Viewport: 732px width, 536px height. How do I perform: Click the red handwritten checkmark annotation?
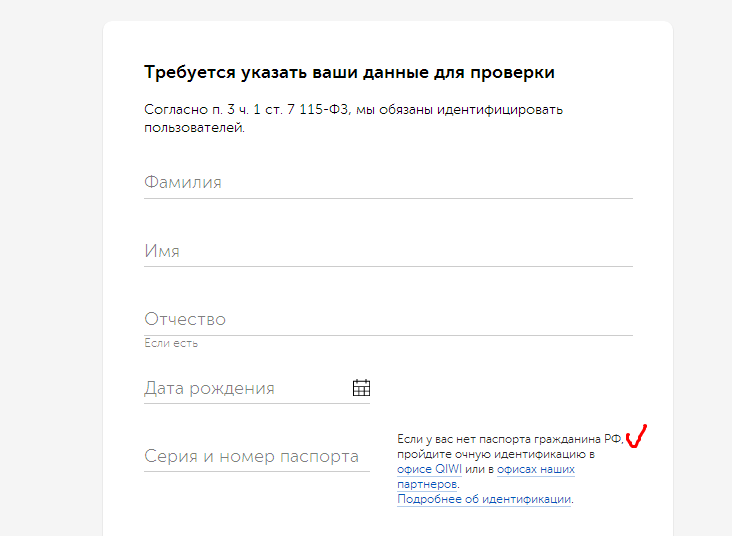636,437
